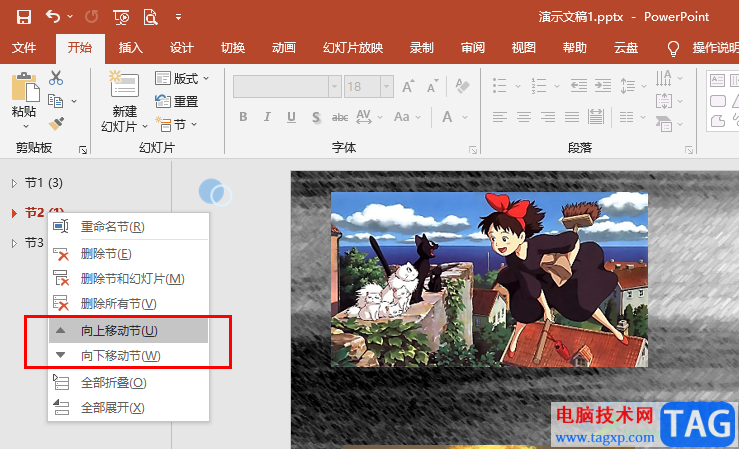Image resolution: width=739 pixels, height=449 pixels.
Task: Click the Format Painter brush icon
Action: point(56,123)
